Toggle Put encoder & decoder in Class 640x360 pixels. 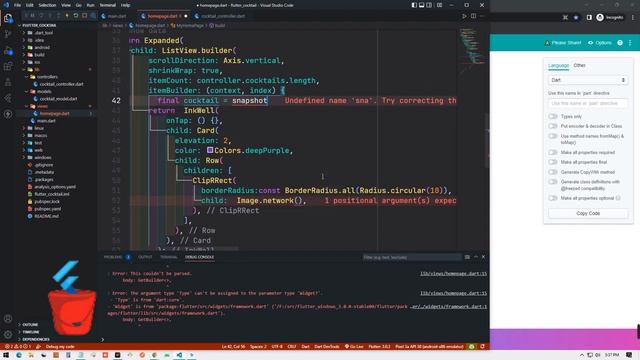[553, 127]
